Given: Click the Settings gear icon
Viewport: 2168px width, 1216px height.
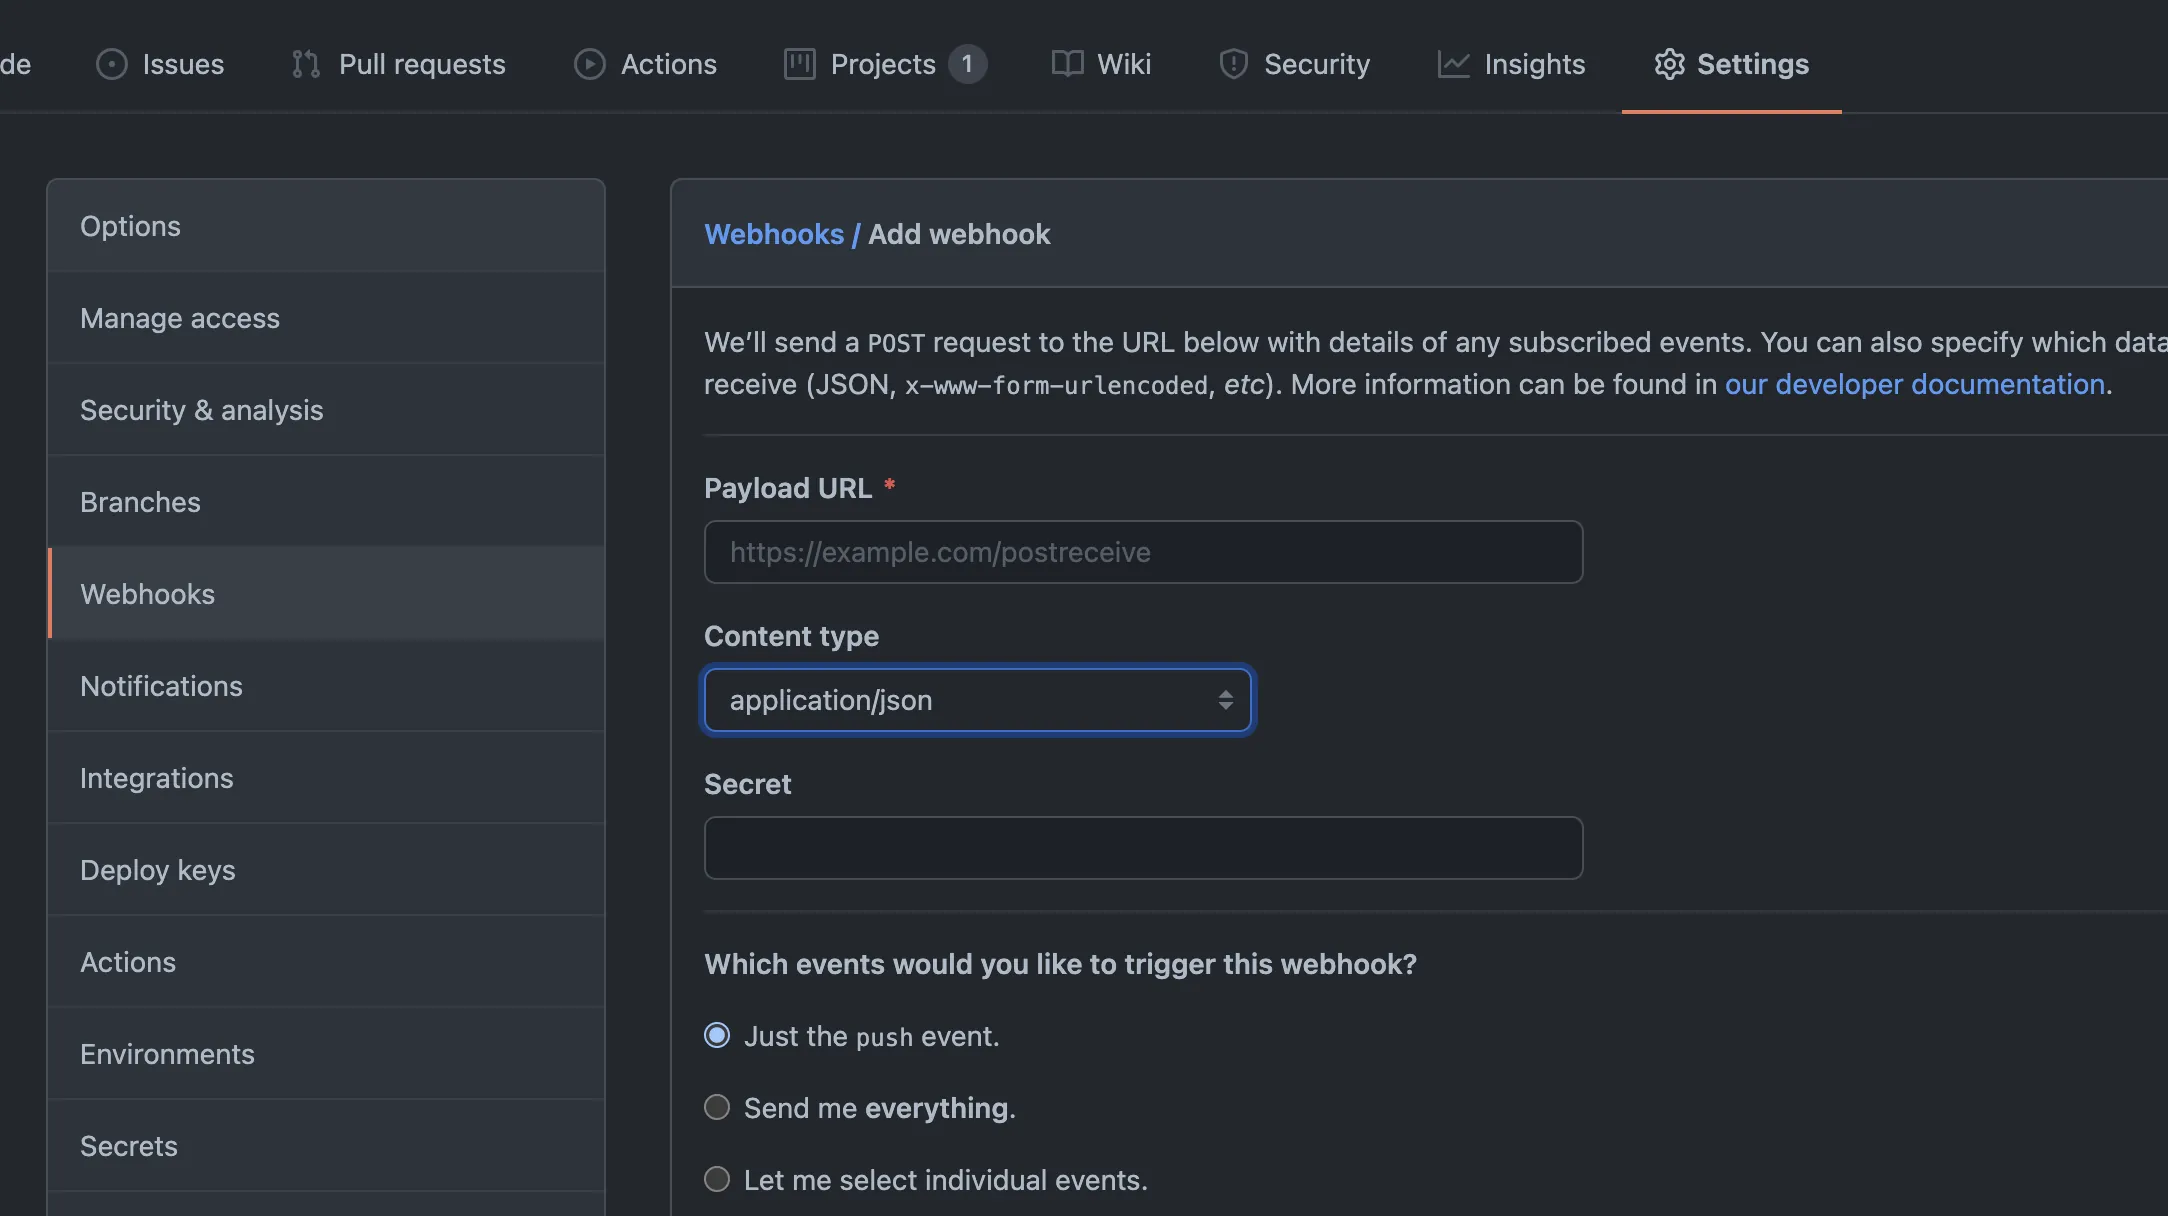Looking at the screenshot, I should point(1669,64).
